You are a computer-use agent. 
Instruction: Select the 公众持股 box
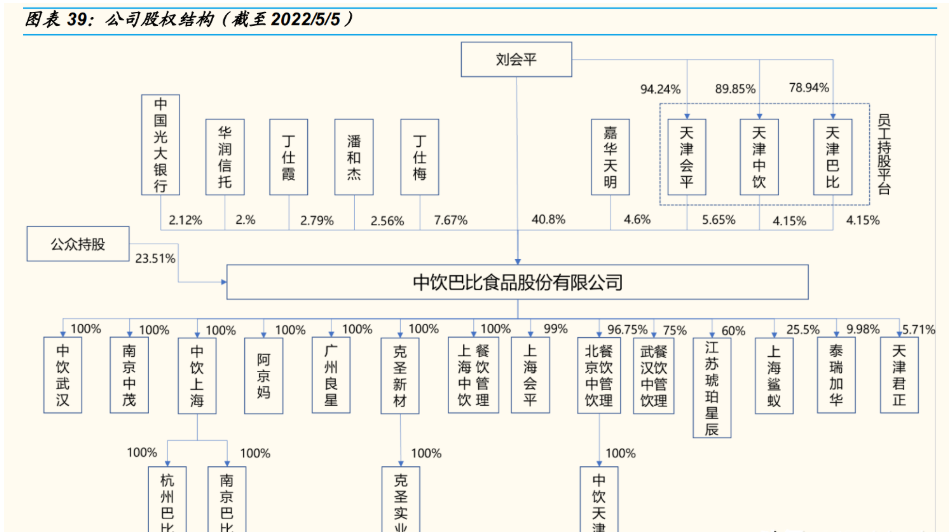click(x=78, y=244)
